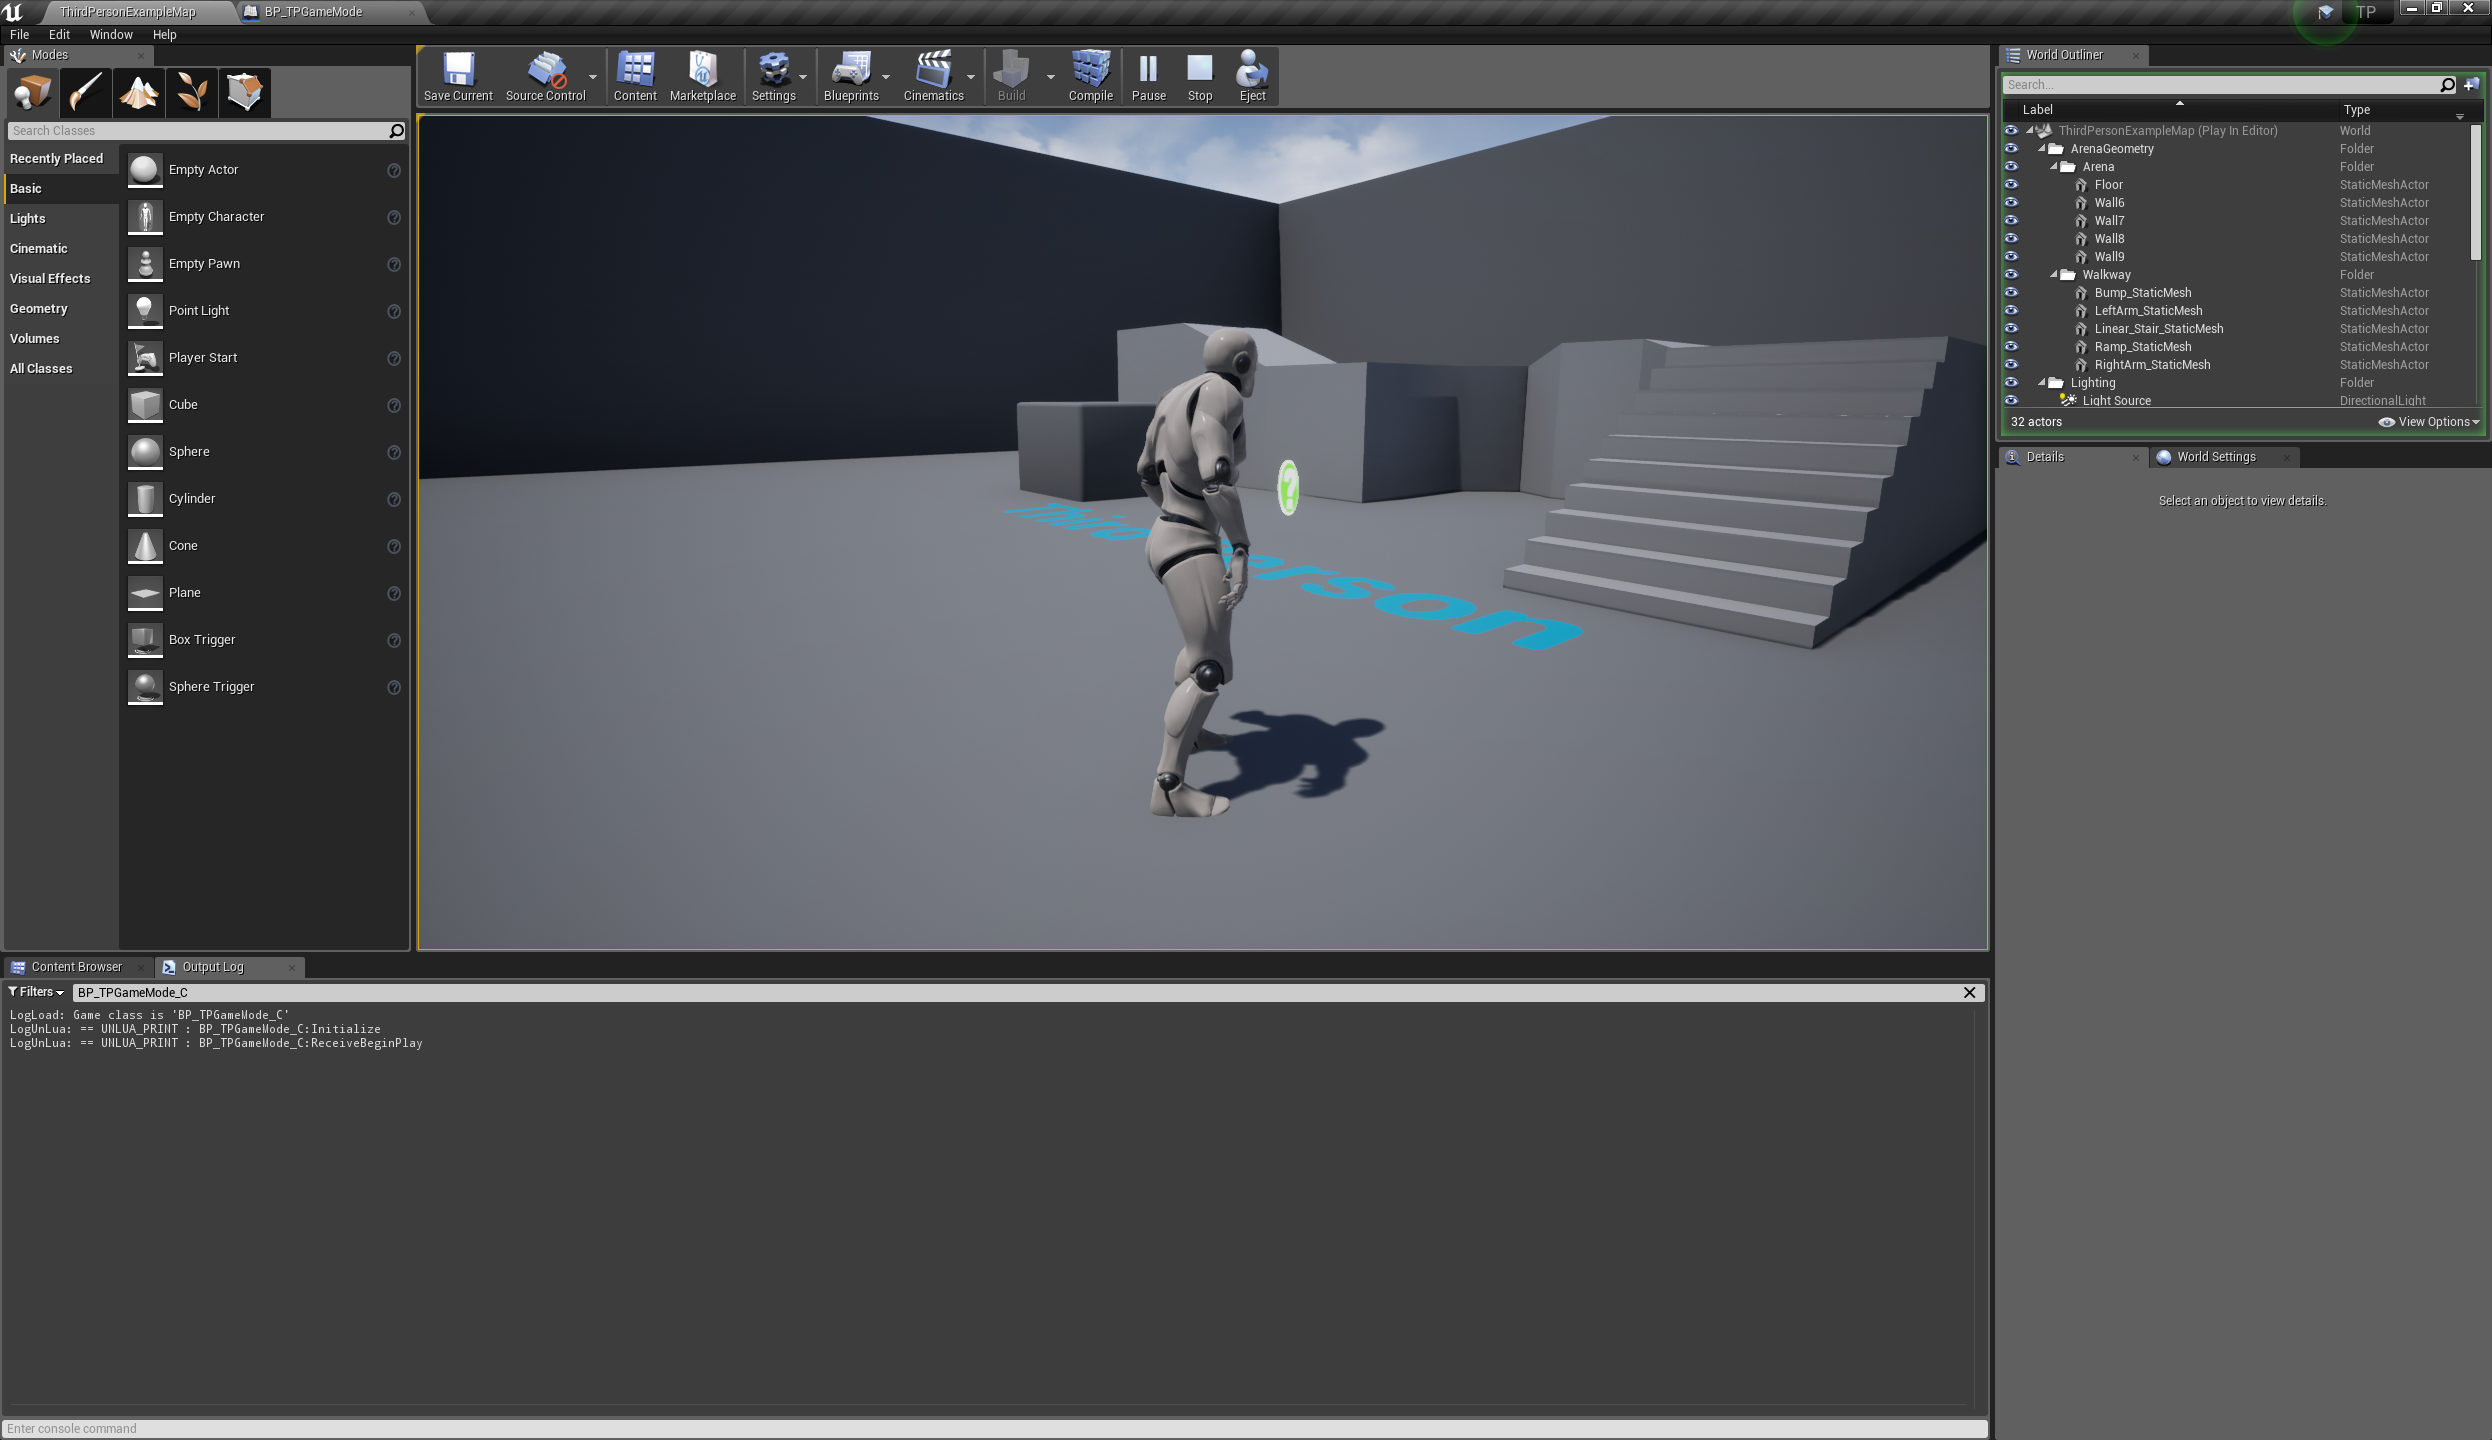Toggle visibility of Wall9

coord(2011,256)
